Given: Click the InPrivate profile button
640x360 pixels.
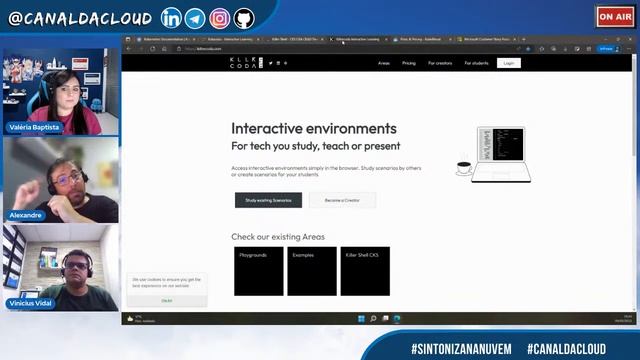Looking at the screenshot, I should (609, 49).
